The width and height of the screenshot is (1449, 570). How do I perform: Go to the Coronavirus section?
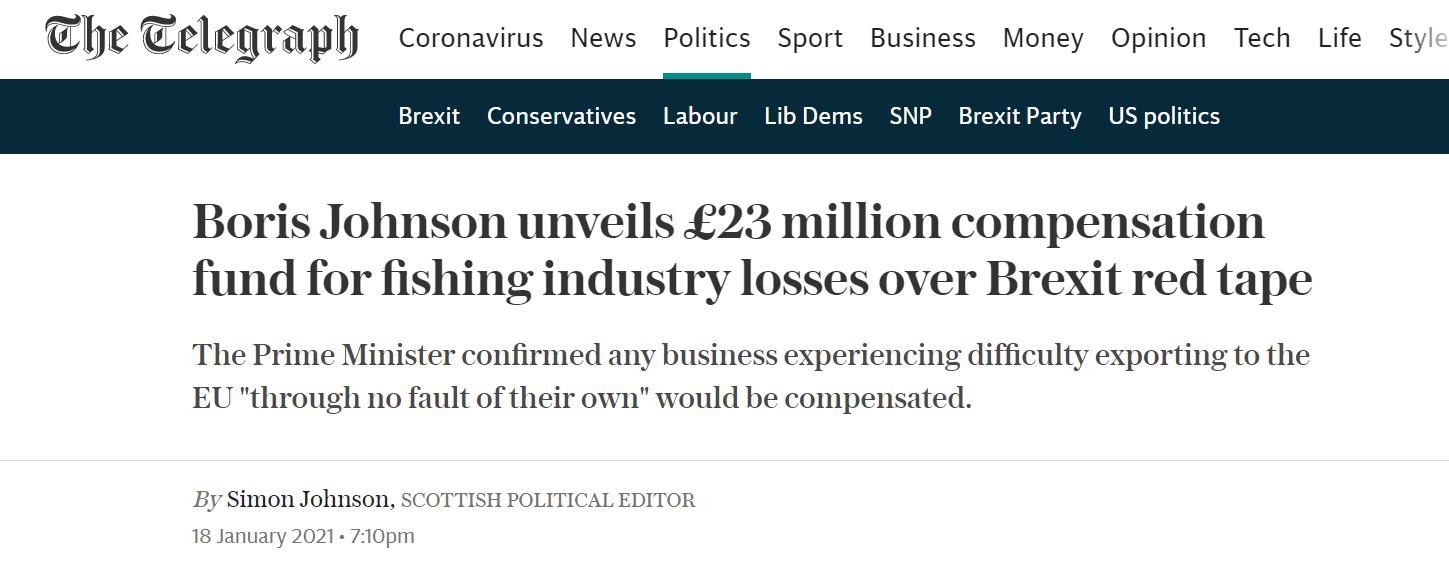471,38
